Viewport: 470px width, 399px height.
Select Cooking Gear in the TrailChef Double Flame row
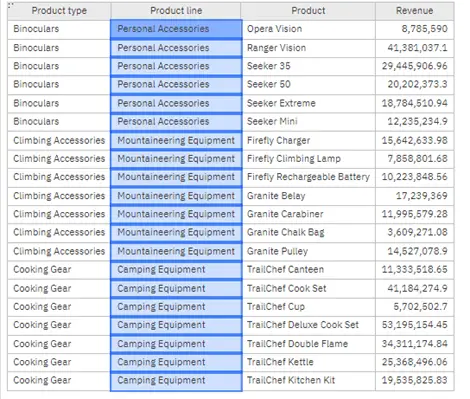[59, 344]
